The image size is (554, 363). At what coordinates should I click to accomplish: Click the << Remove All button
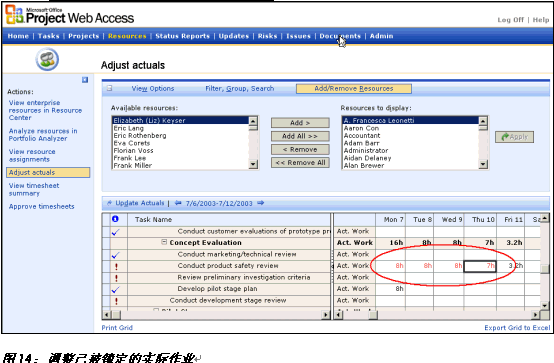tap(300, 163)
